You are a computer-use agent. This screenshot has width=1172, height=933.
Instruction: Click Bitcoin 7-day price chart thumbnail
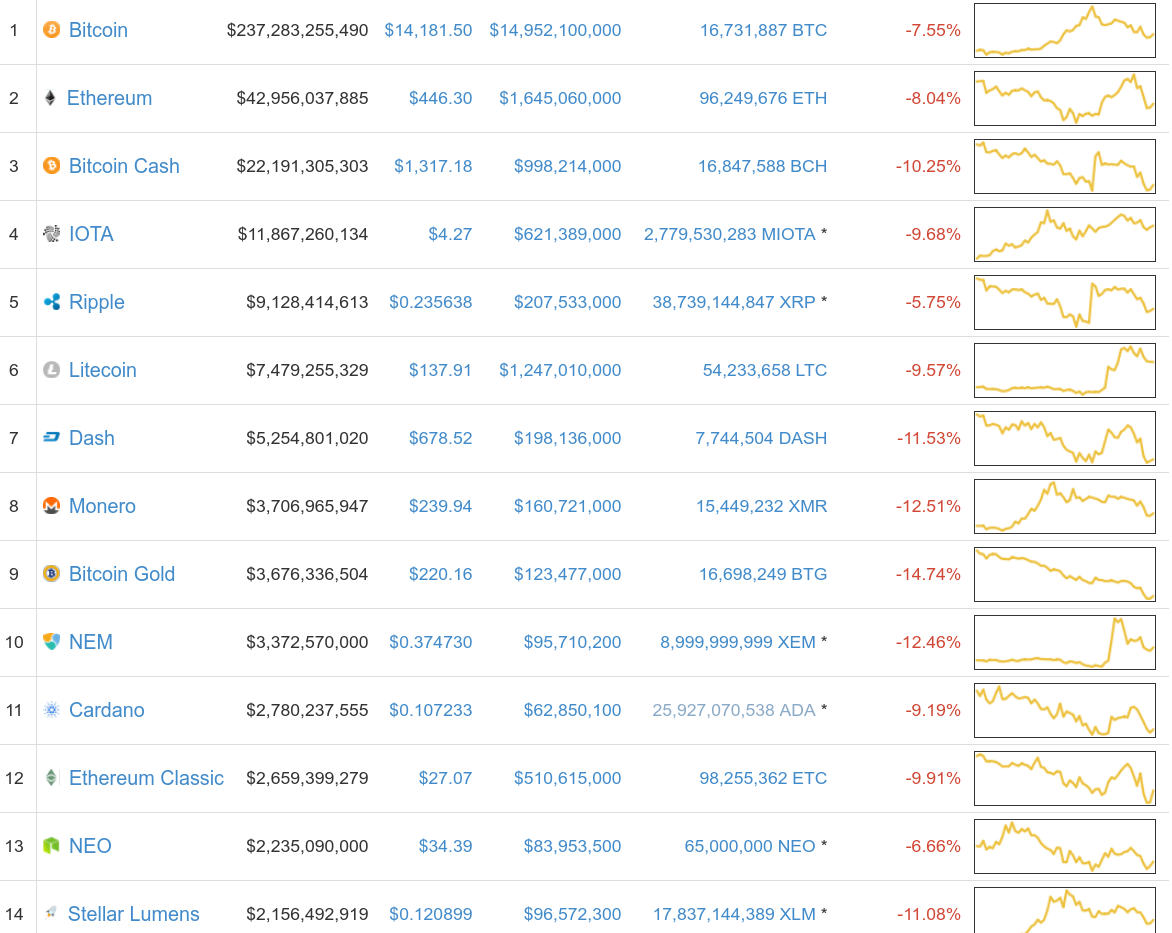click(1065, 31)
